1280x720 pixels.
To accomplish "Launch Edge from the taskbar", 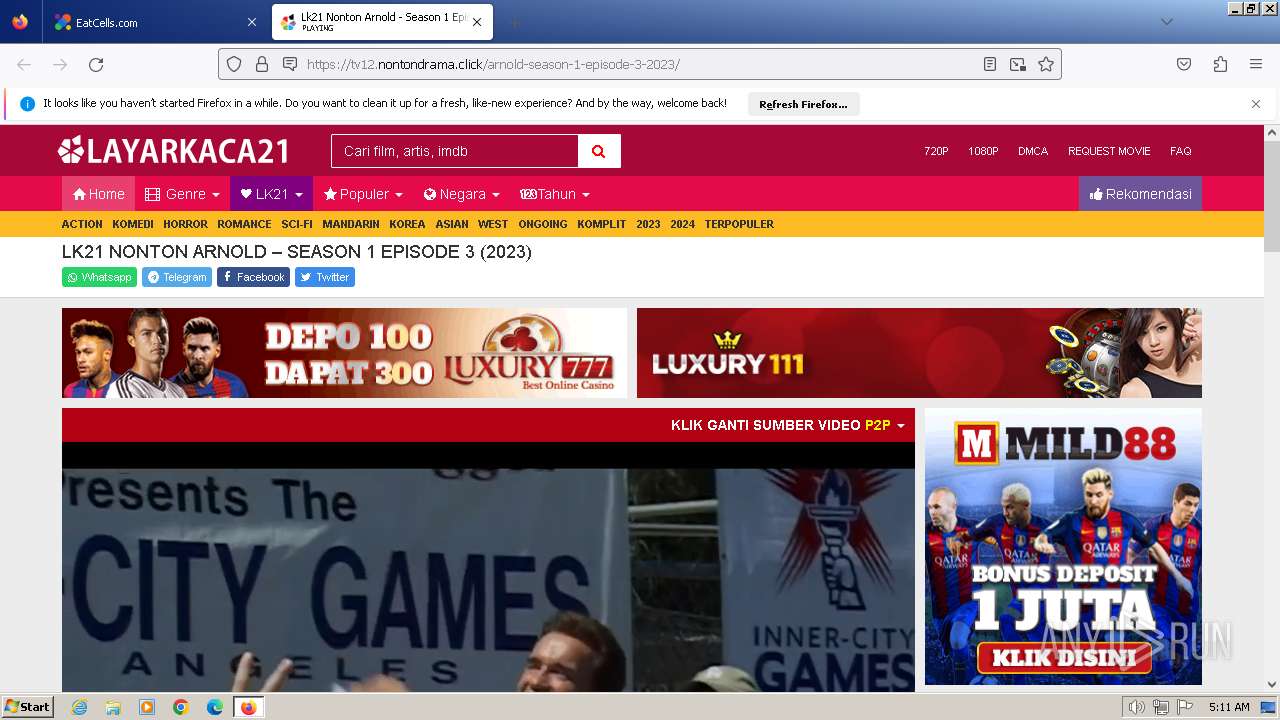I will point(215,707).
